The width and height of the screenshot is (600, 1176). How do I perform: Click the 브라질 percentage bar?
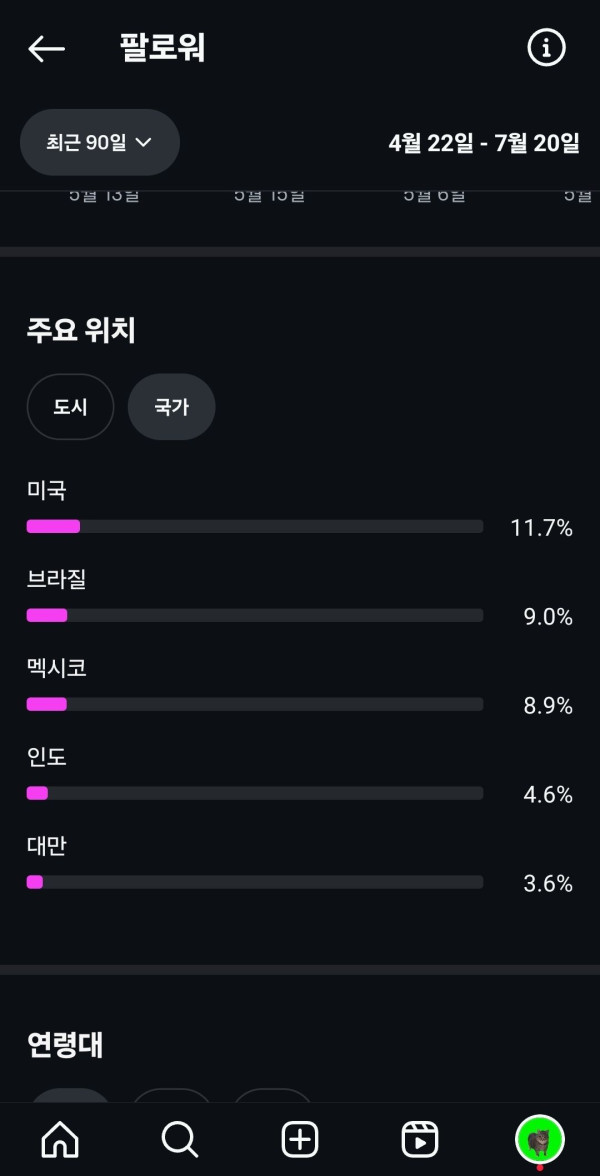coord(254,615)
